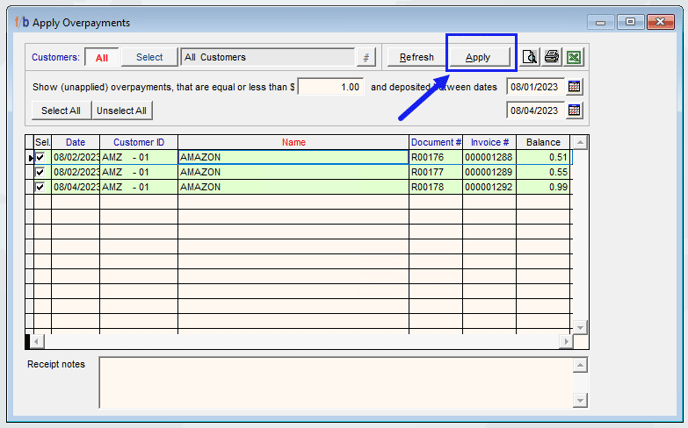Choose the All customers option
Image resolution: width=688 pixels, height=428 pixels.
(101, 57)
